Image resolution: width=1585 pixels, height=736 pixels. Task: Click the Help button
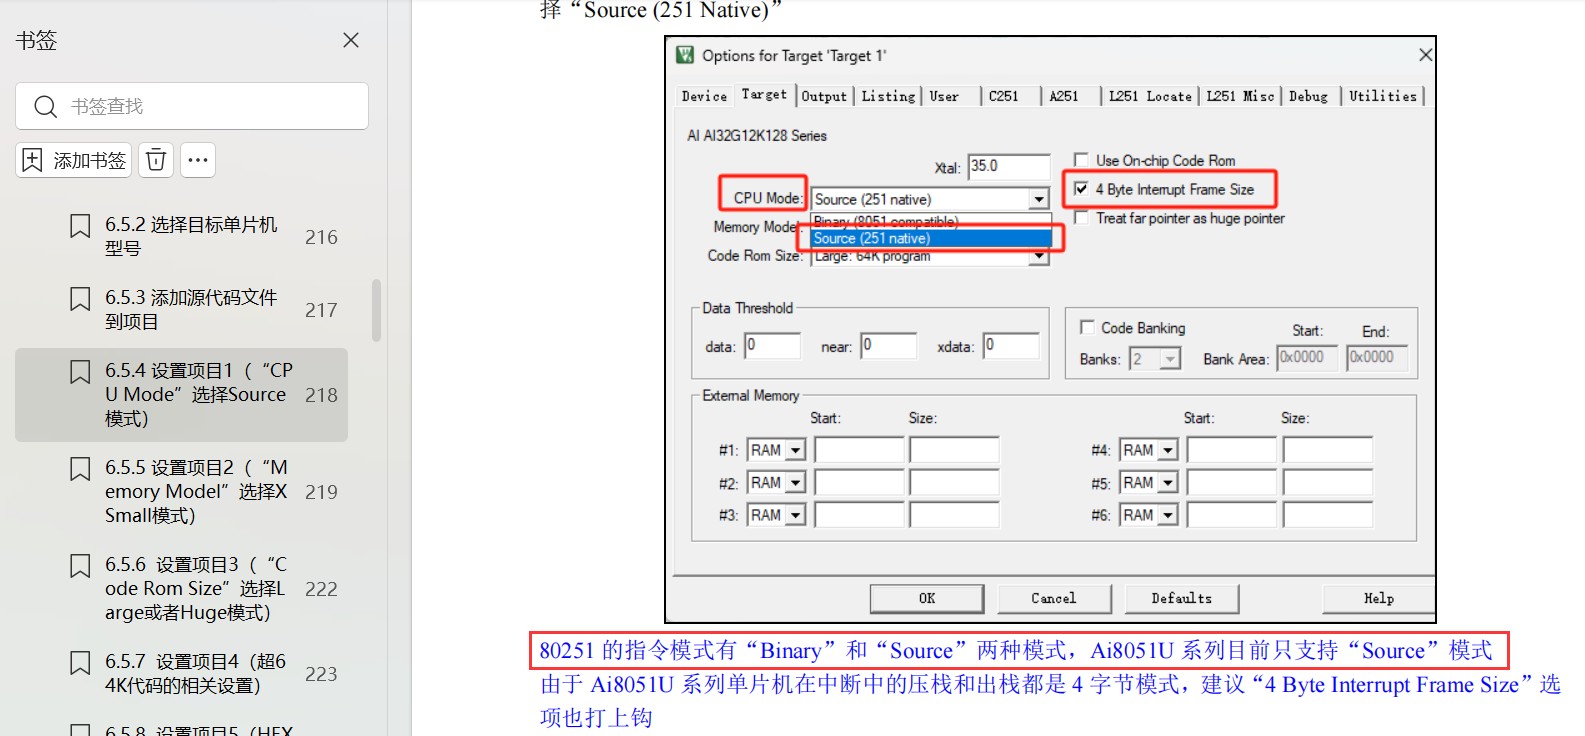(x=1378, y=598)
